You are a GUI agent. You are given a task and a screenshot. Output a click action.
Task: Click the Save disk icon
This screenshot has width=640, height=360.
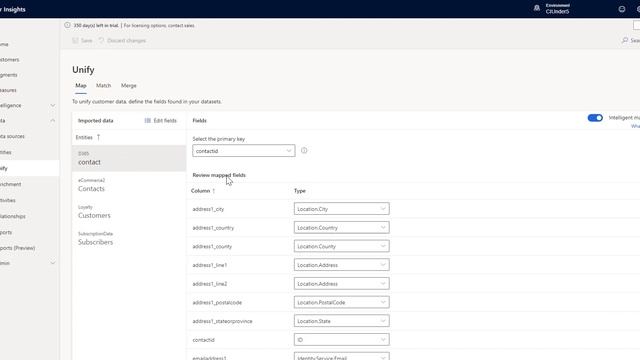75,40
